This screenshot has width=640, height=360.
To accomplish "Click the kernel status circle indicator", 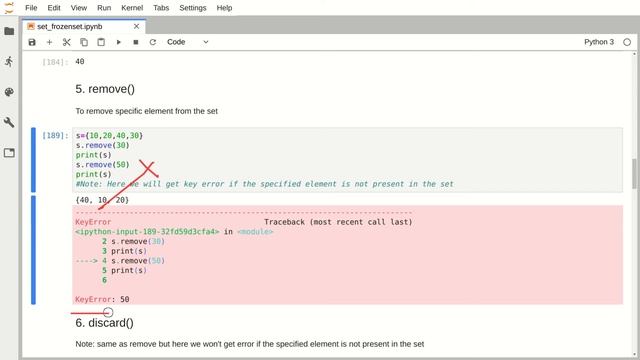I will click(x=627, y=42).
